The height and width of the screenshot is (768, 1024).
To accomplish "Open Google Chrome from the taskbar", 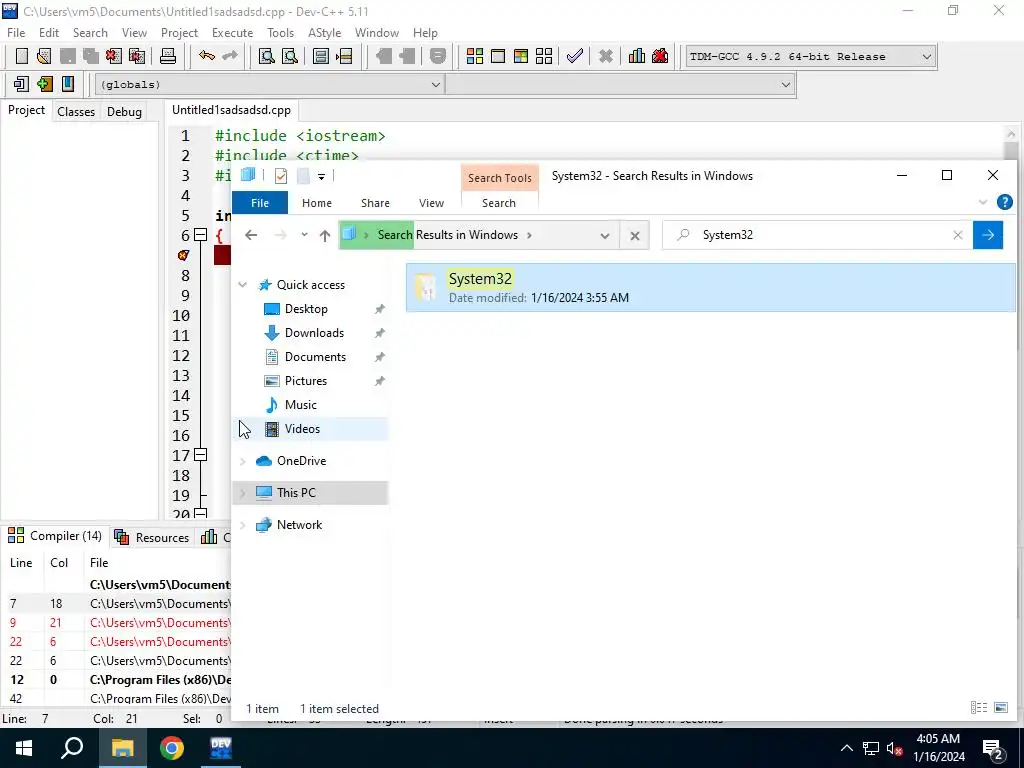I will pyautogui.click(x=172, y=748).
